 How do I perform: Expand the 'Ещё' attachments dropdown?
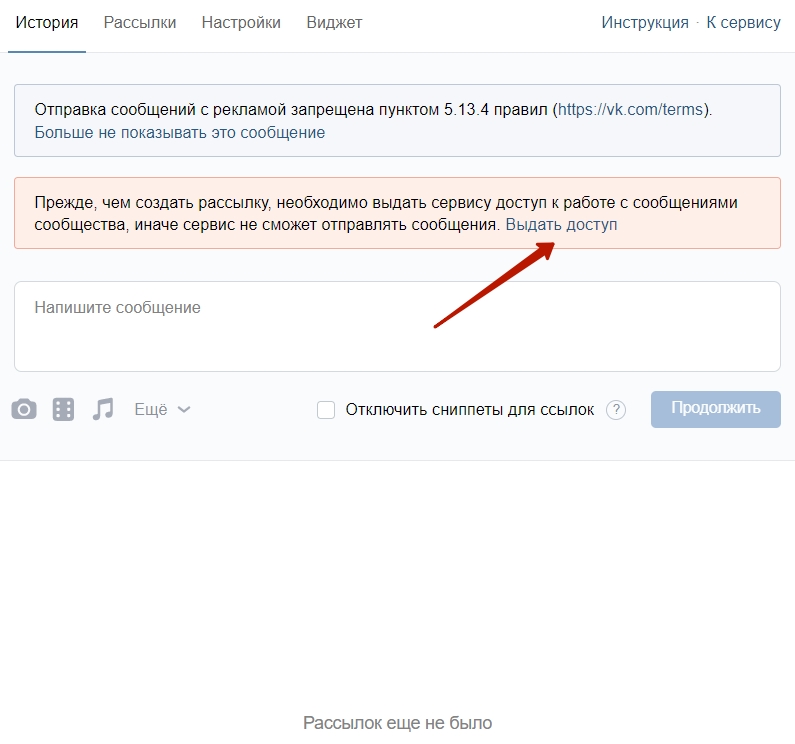162,409
